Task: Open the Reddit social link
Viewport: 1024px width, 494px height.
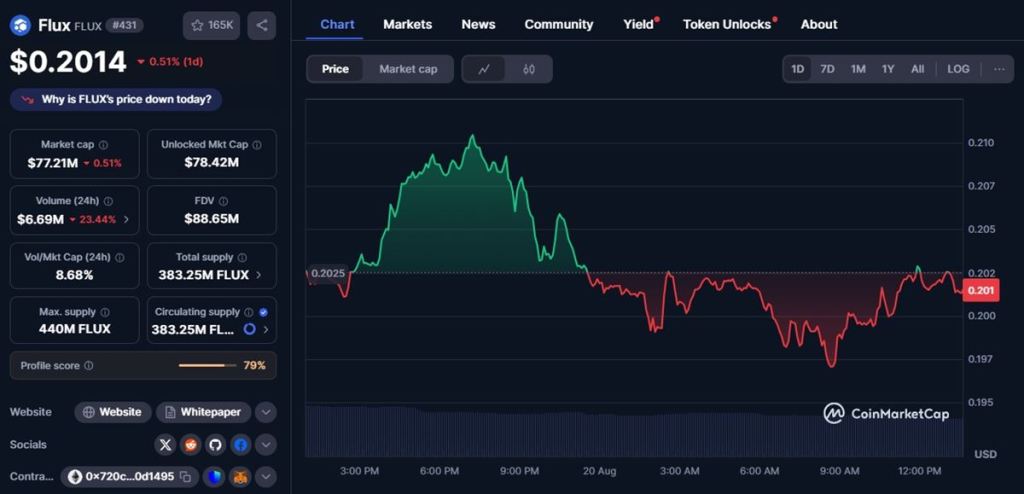Action: (191, 445)
